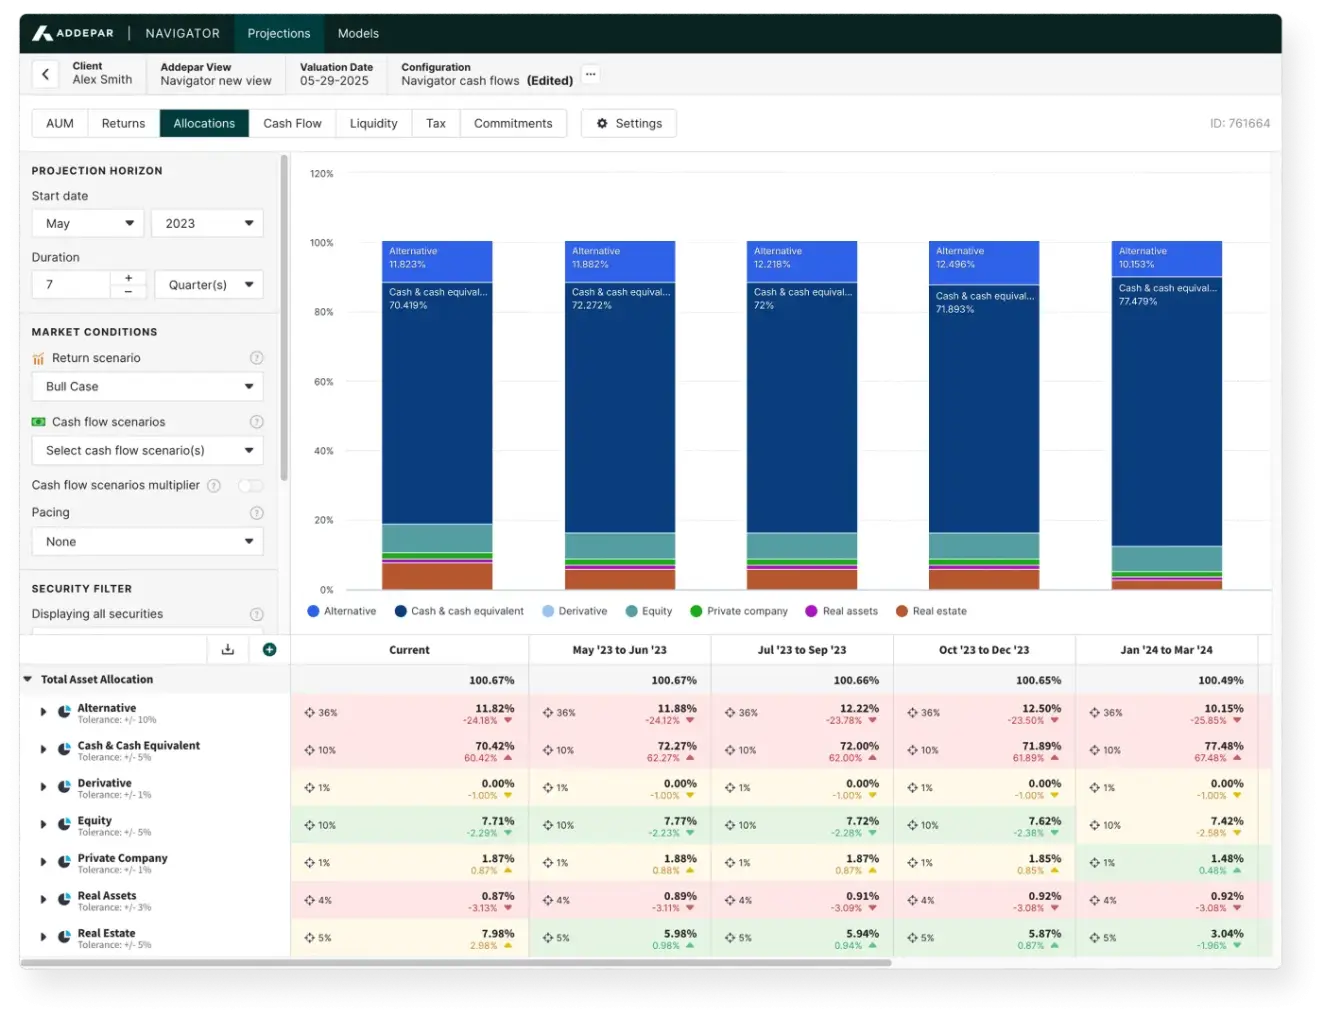The image size is (1324, 1017).
Task: Open the start month May dropdown
Action: pyautogui.click(x=88, y=224)
